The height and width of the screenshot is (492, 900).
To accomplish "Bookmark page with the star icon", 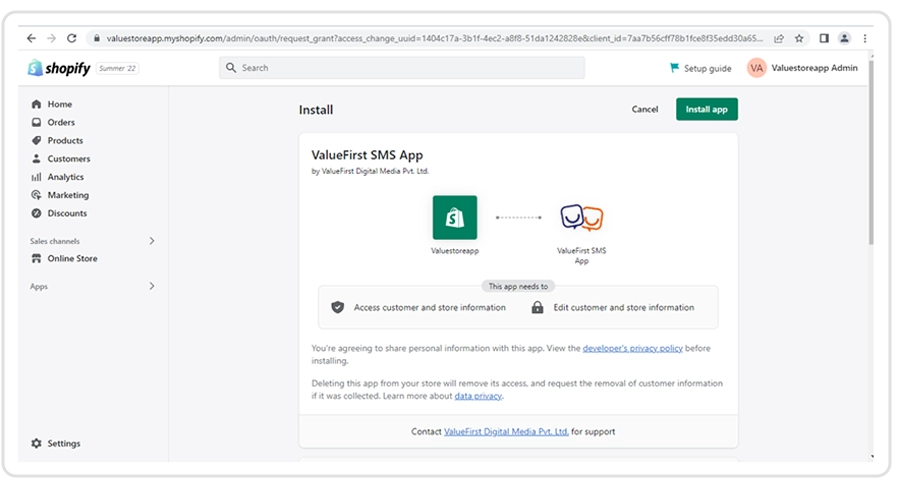I will point(799,38).
